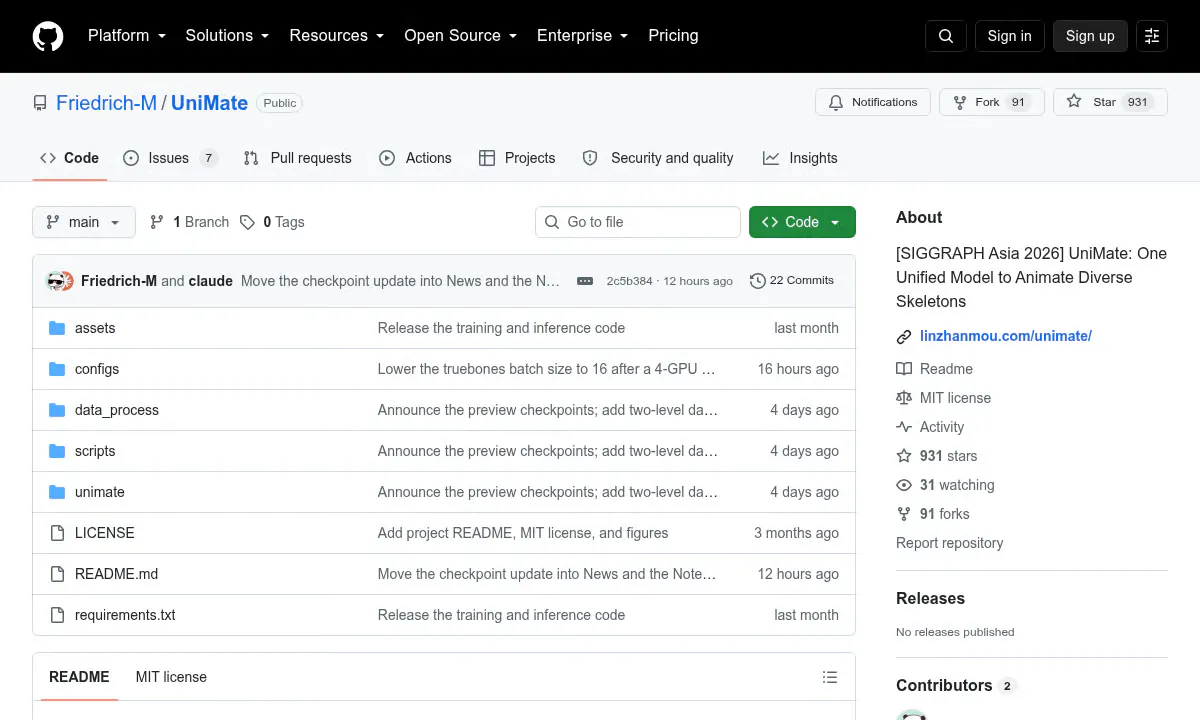Select the MIT license tab

tap(171, 677)
